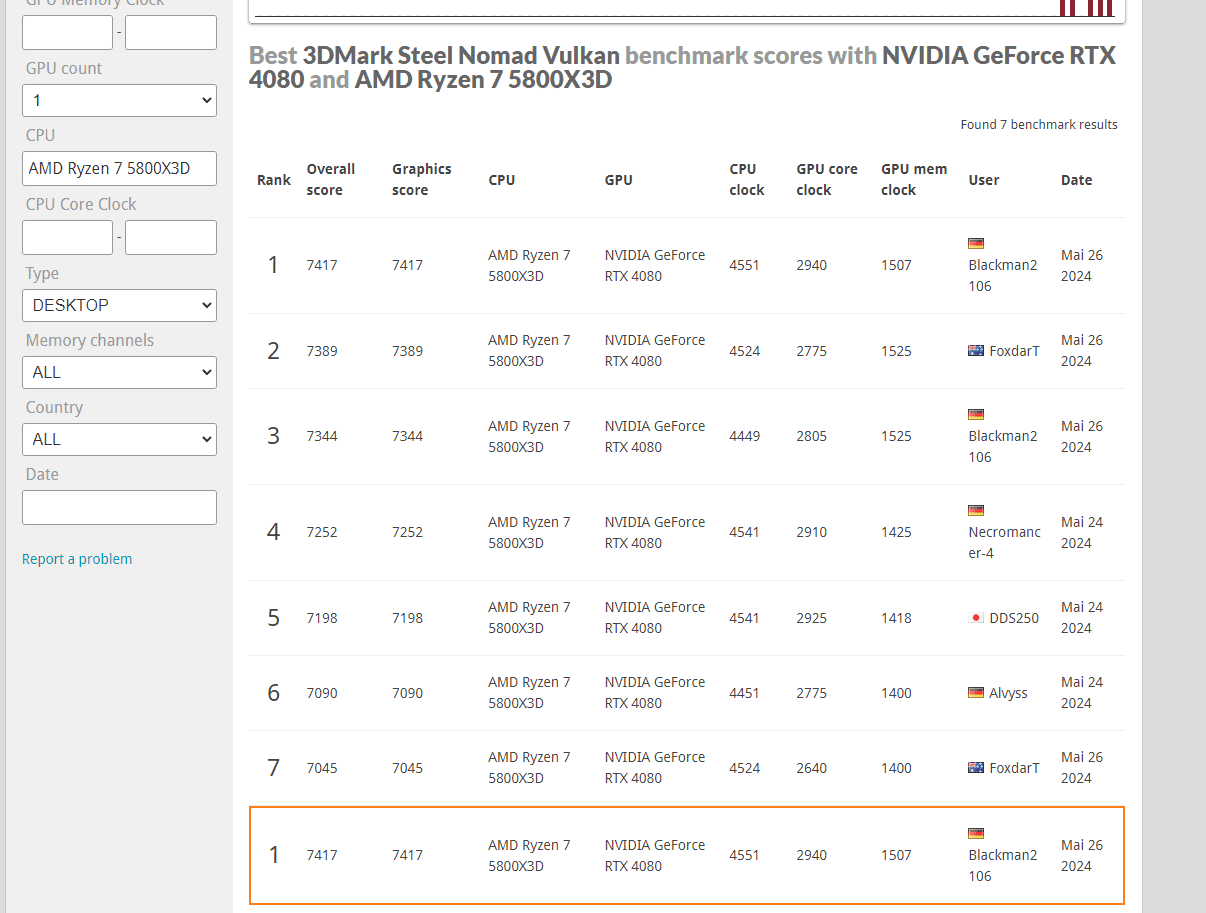Image resolution: width=1206 pixels, height=913 pixels.
Task: Click overall score 7389
Action: [322, 351]
